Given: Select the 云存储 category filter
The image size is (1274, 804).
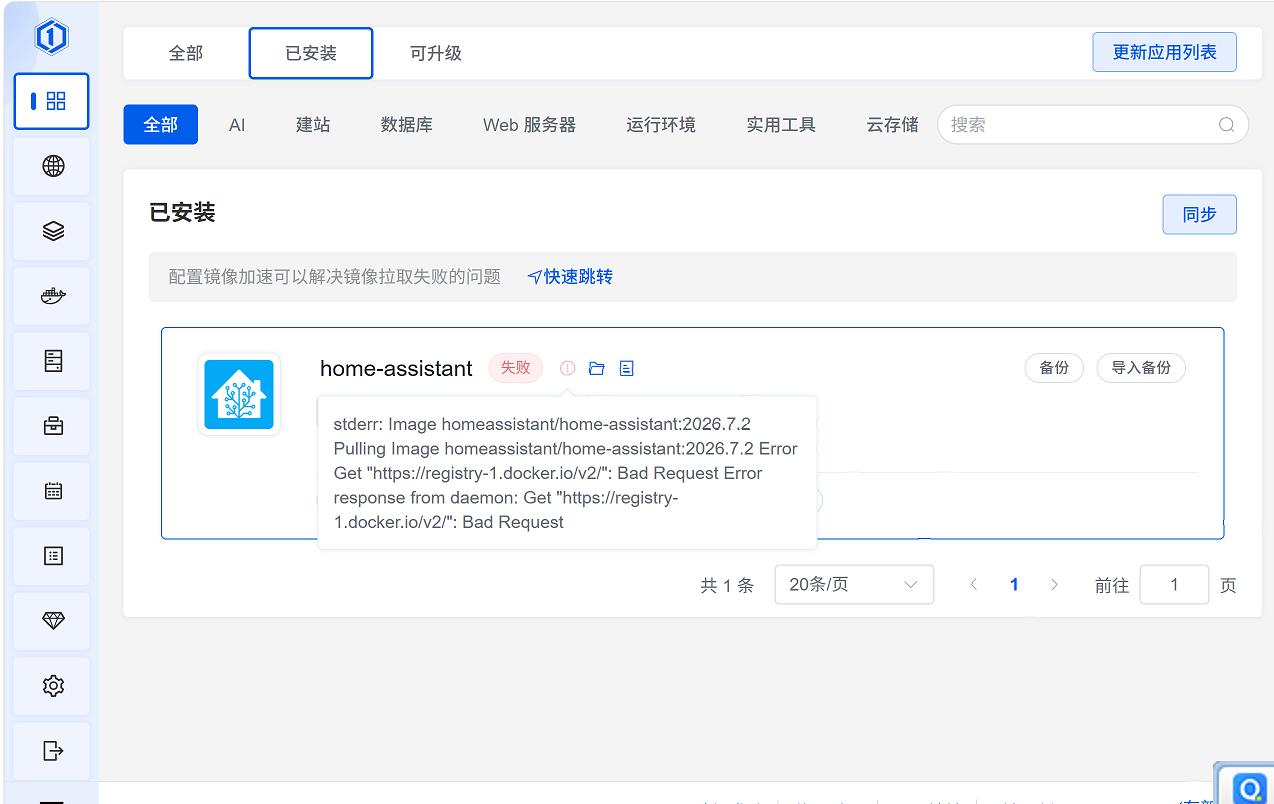Looking at the screenshot, I should coord(892,125).
